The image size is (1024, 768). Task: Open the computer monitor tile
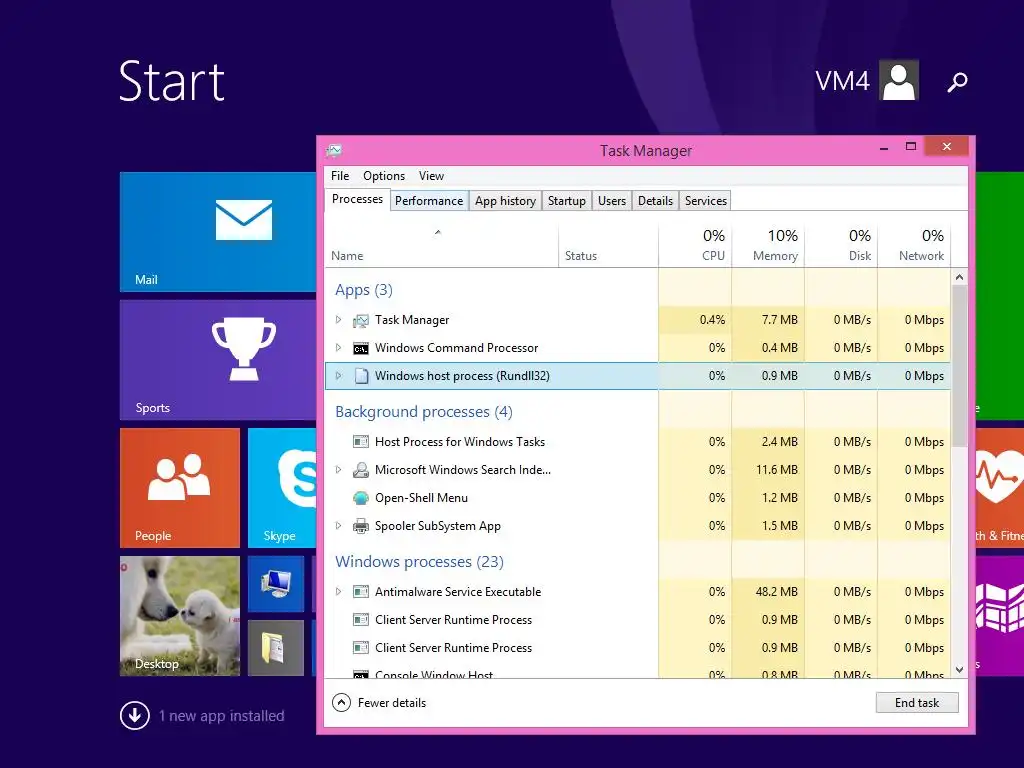[x=276, y=584]
